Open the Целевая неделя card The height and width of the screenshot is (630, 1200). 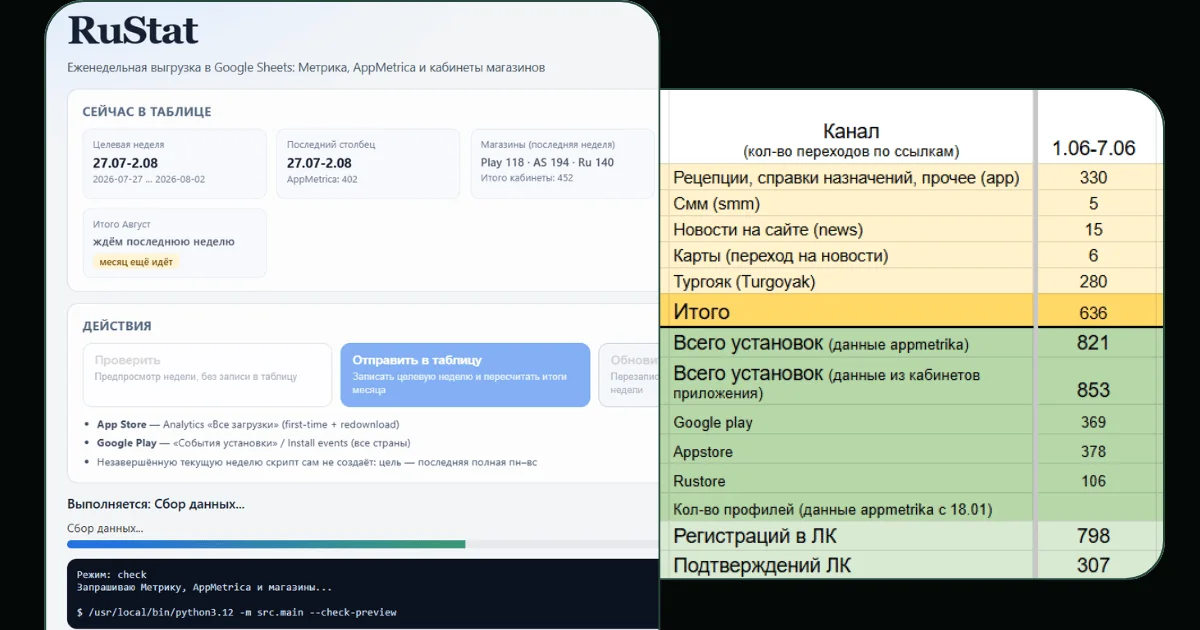point(175,163)
